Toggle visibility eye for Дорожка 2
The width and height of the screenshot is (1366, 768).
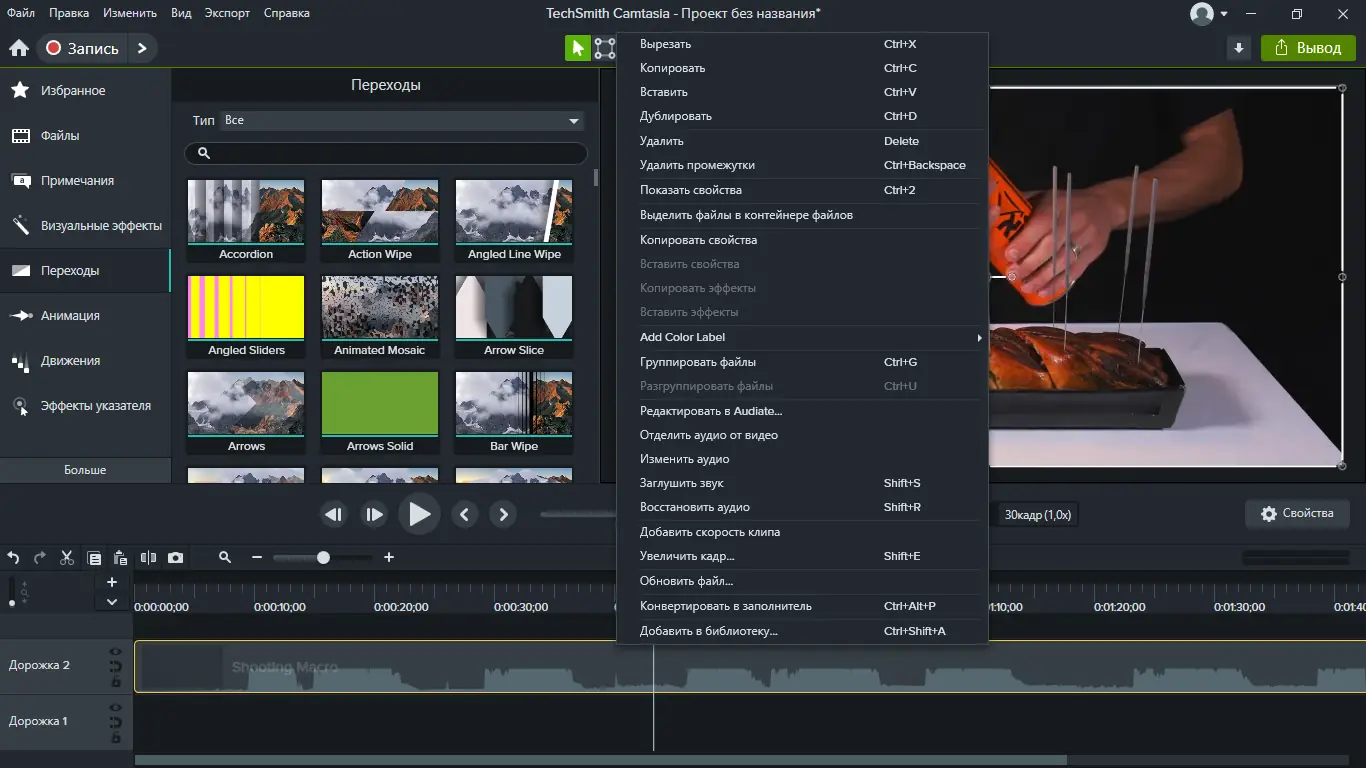point(116,652)
